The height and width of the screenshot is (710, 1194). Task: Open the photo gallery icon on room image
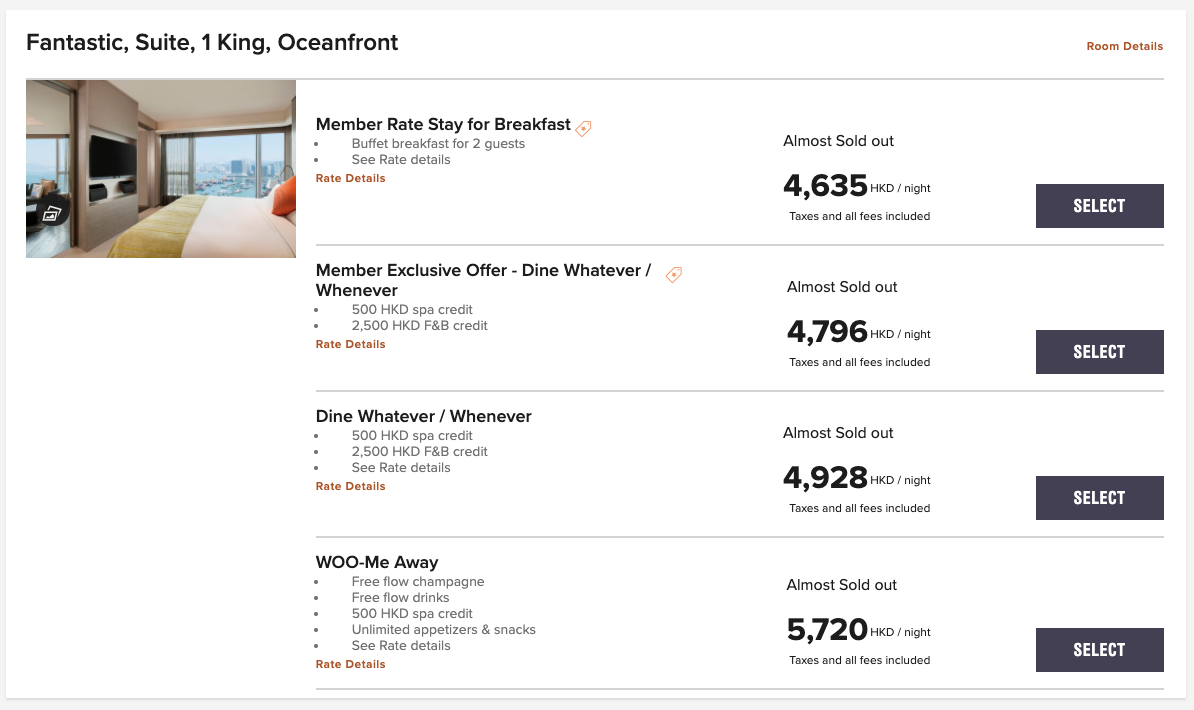coord(51,214)
